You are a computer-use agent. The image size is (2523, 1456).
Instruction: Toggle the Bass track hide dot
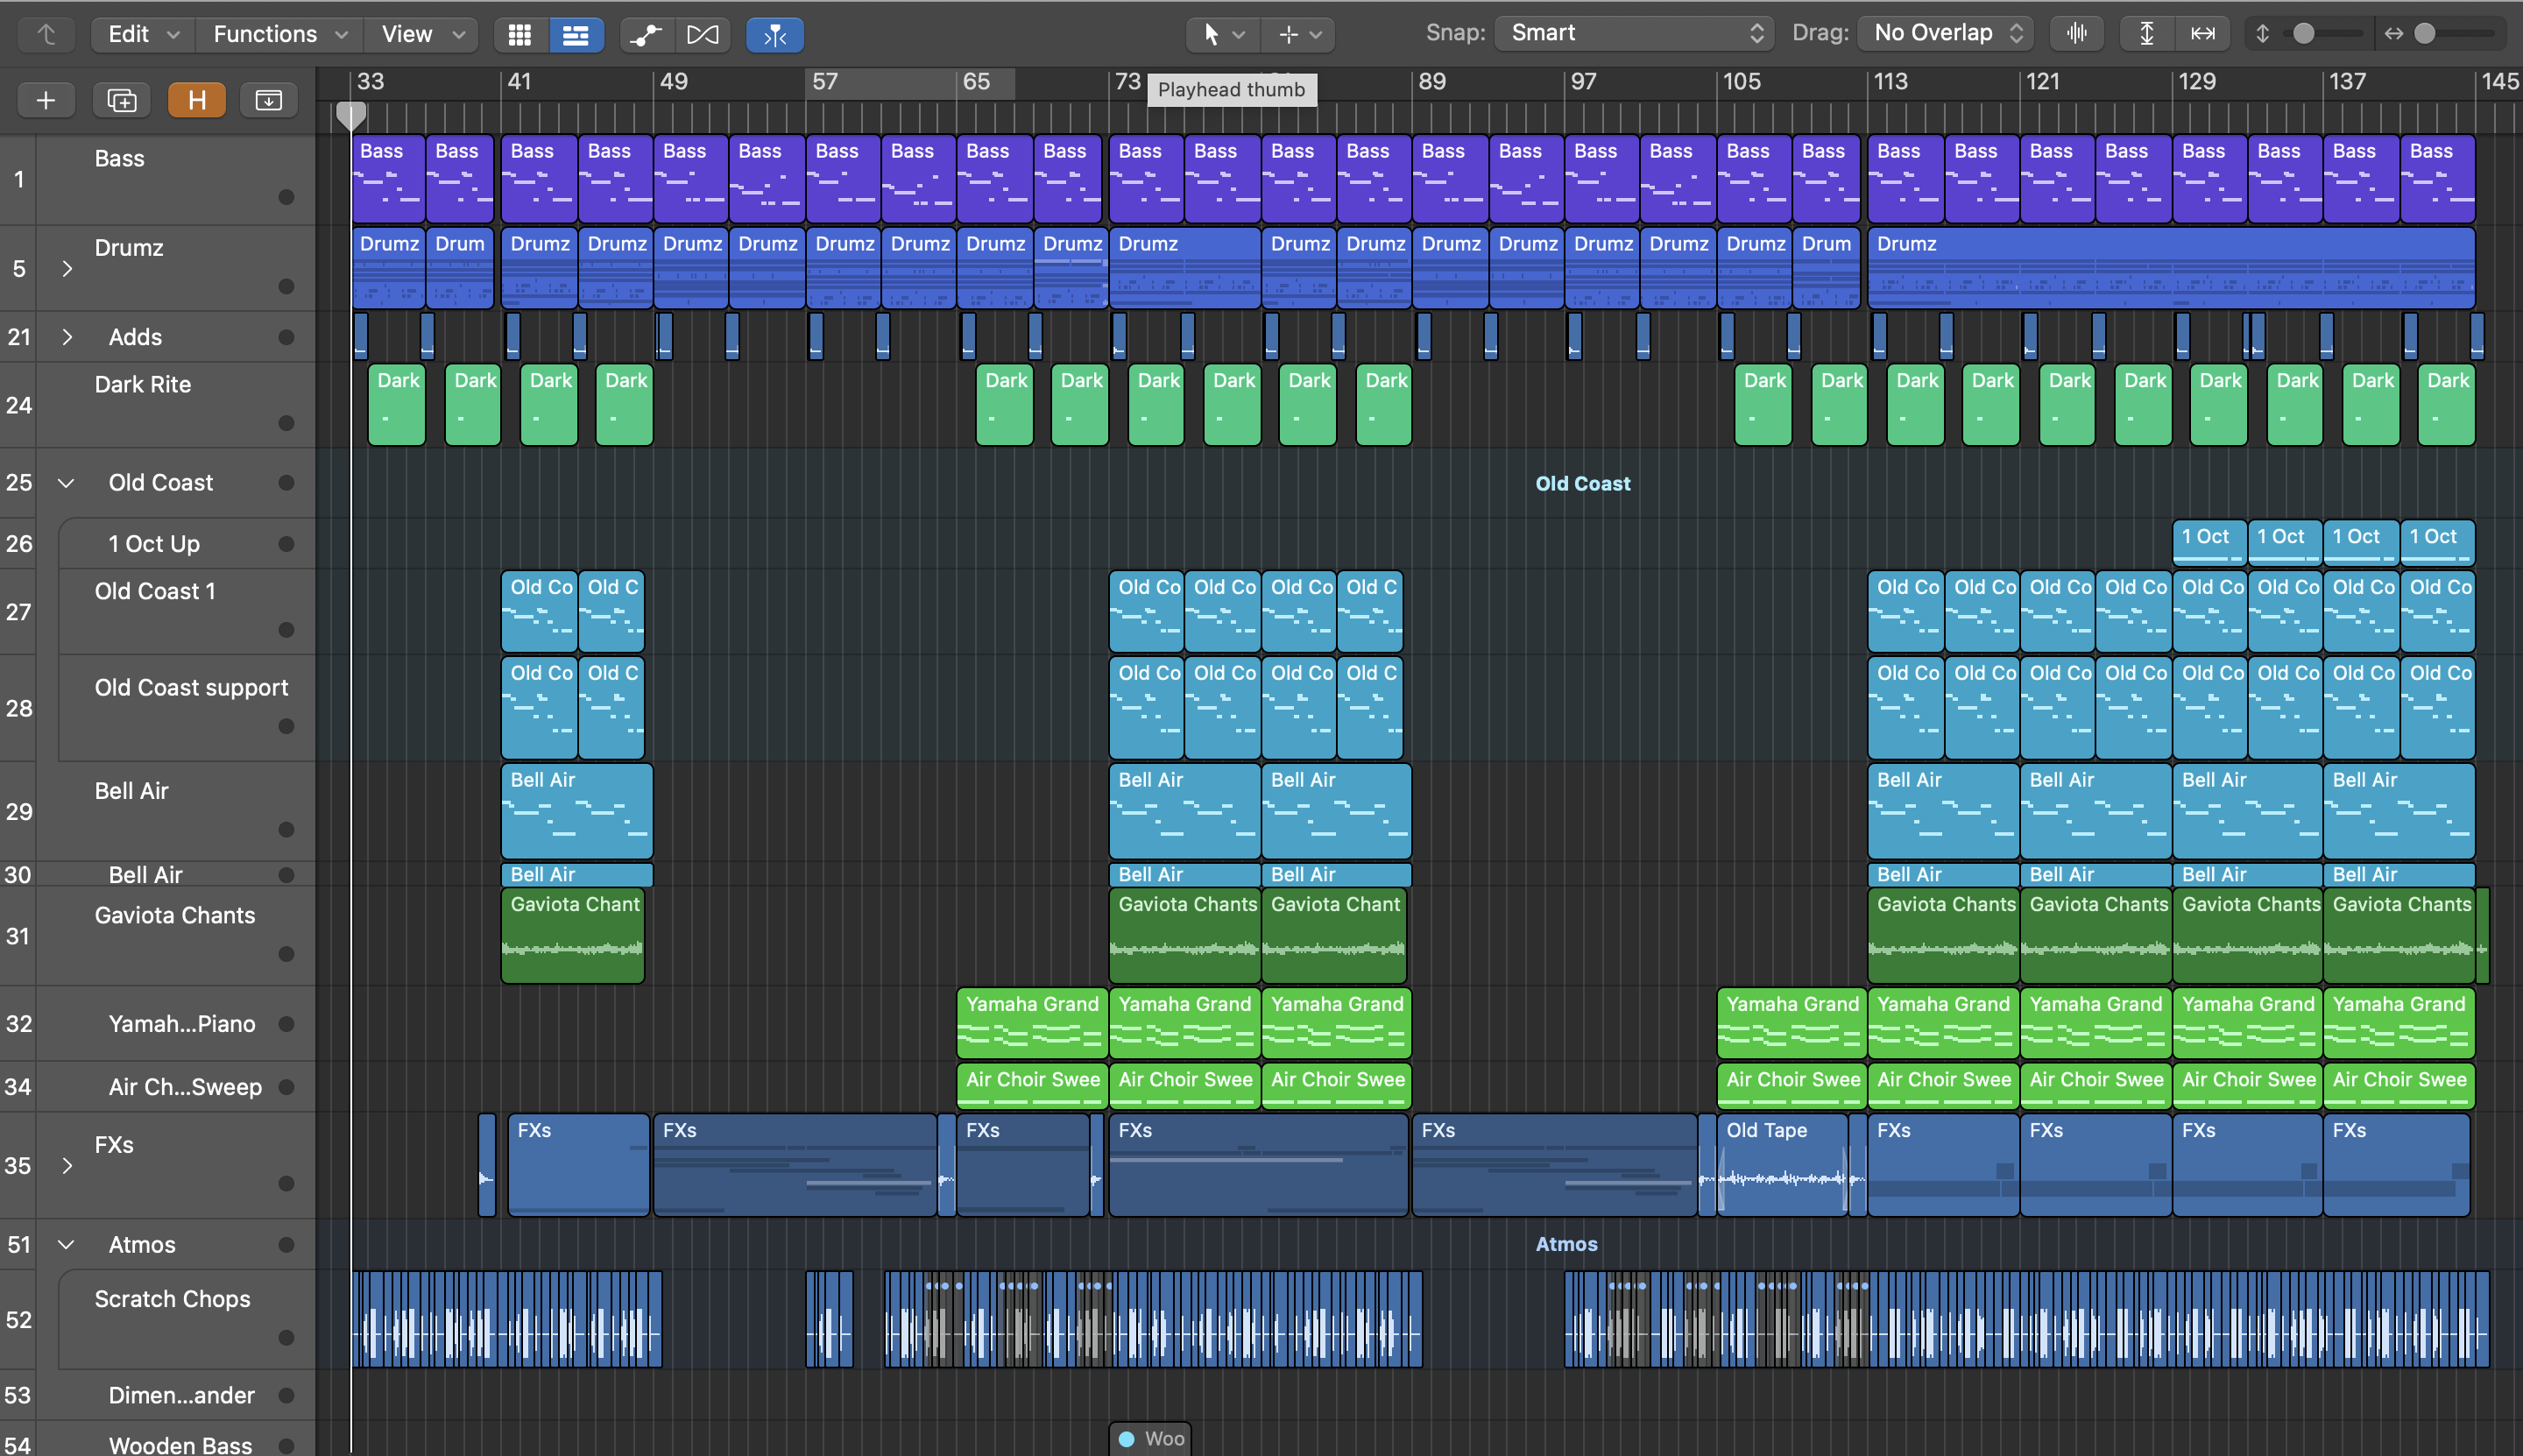(286, 197)
